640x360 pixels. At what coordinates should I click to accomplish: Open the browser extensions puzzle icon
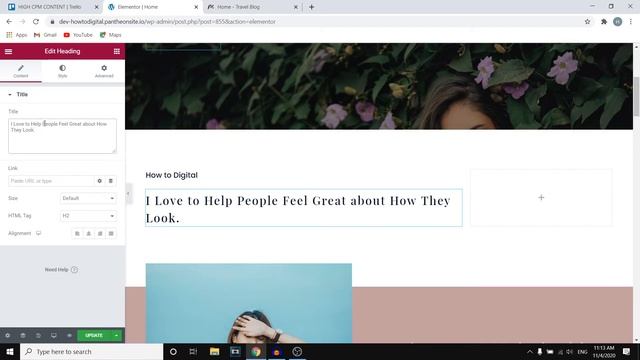[604, 22]
